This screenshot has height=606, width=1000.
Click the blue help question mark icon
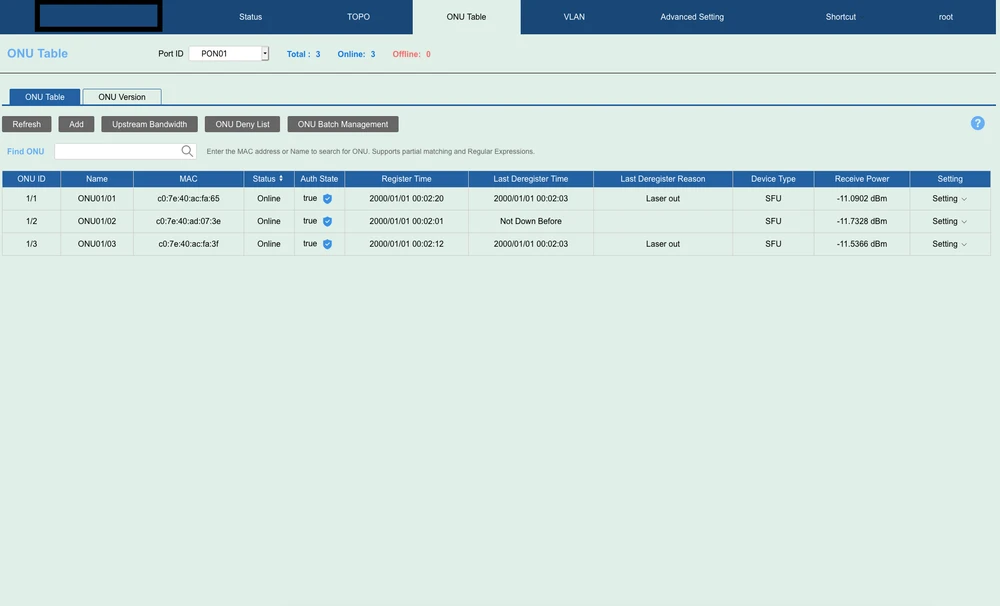point(977,123)
